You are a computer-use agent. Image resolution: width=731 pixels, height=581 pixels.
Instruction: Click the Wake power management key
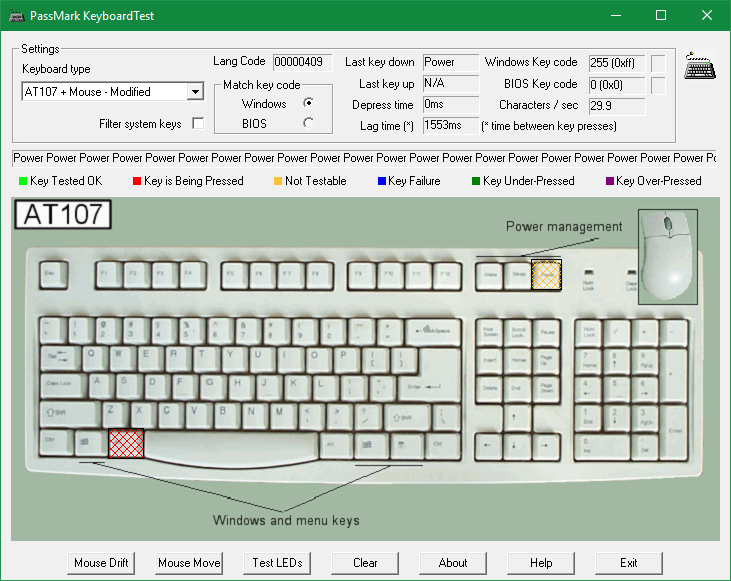pos(490,275)
